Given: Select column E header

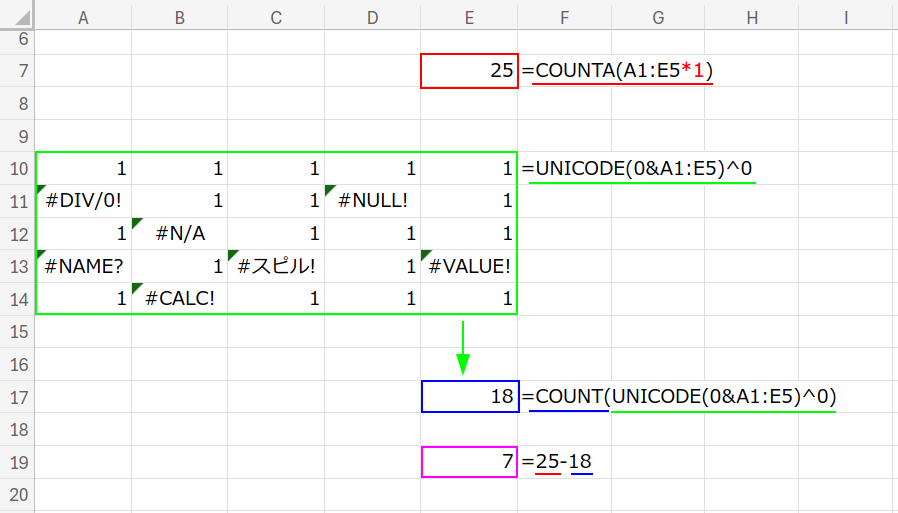Looking at the screenshot, I should [x=469, y=16].
